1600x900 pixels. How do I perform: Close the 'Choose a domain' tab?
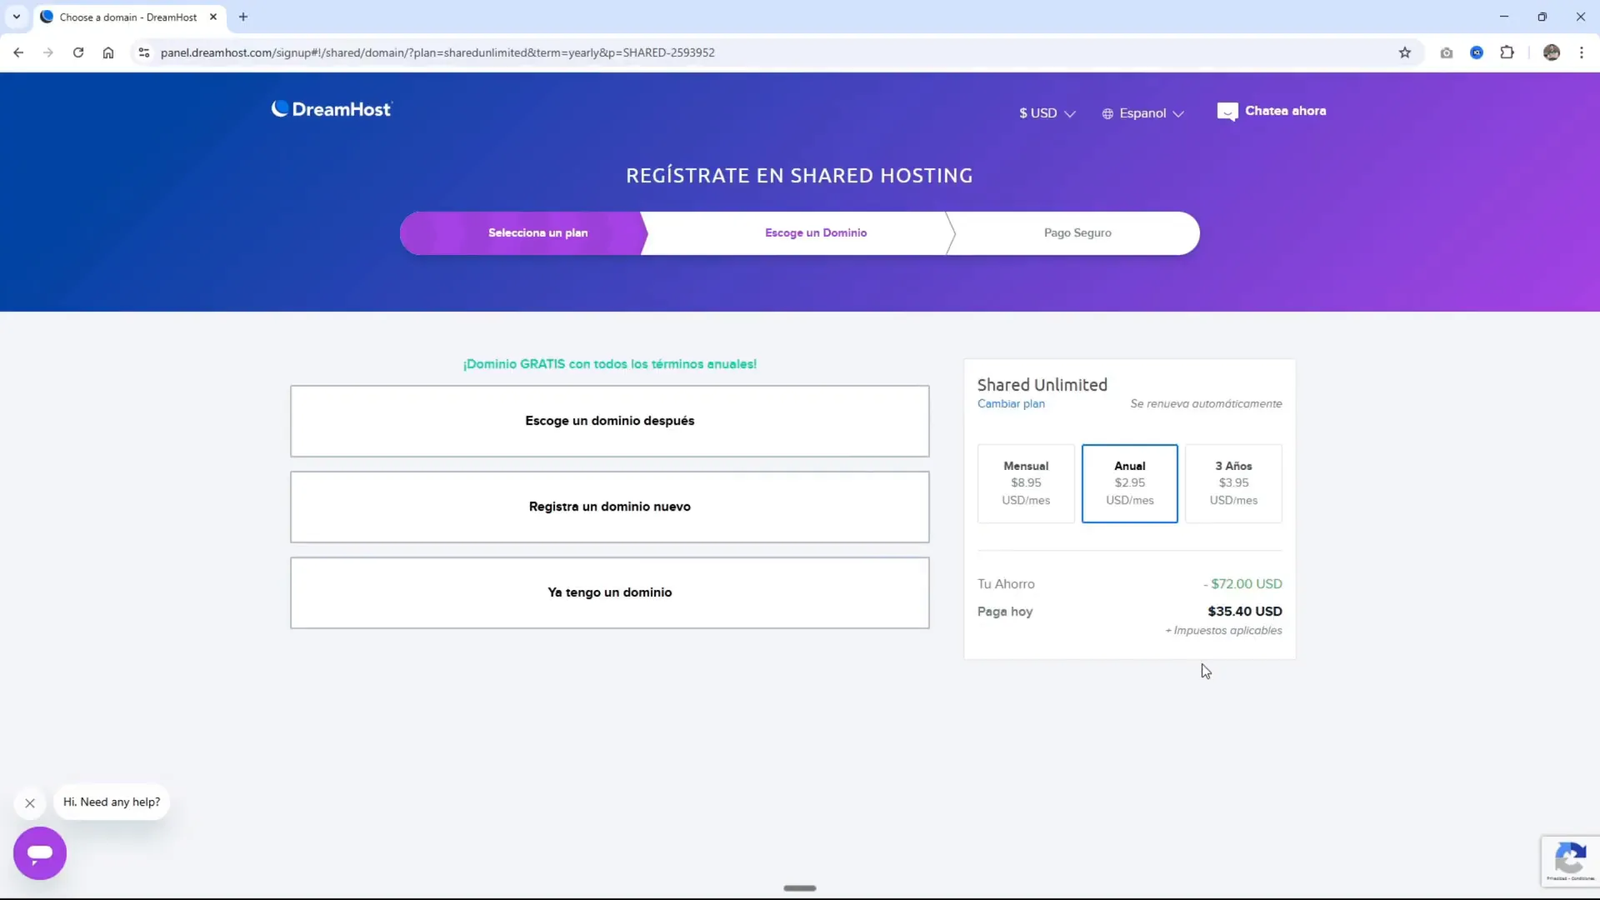(213, 17)
